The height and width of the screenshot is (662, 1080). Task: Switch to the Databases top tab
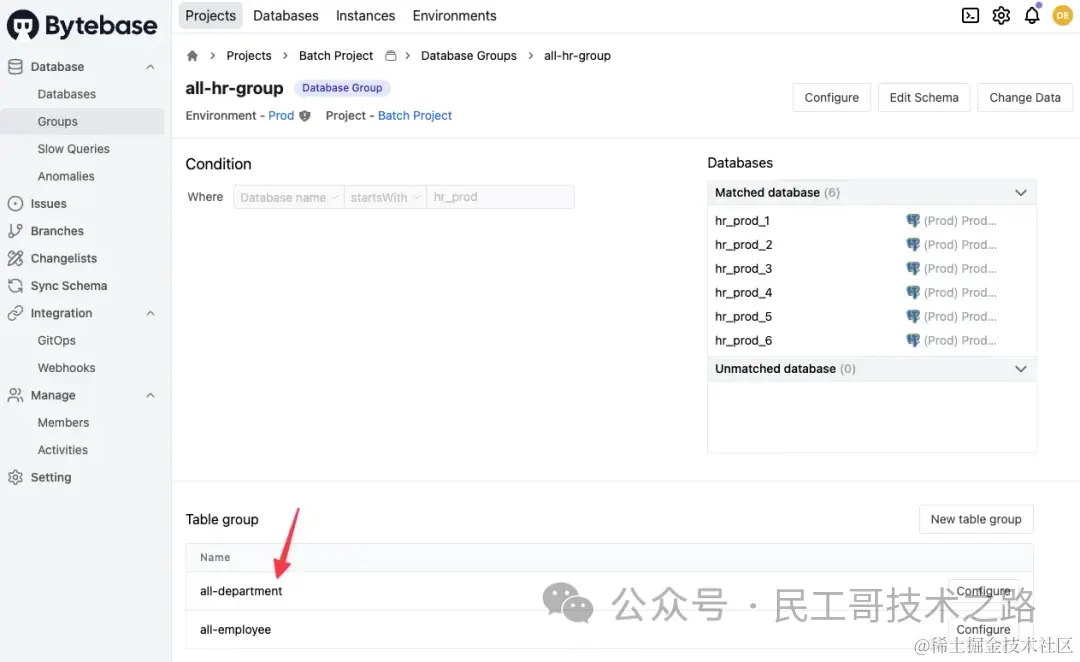click(x=286, y=15)
